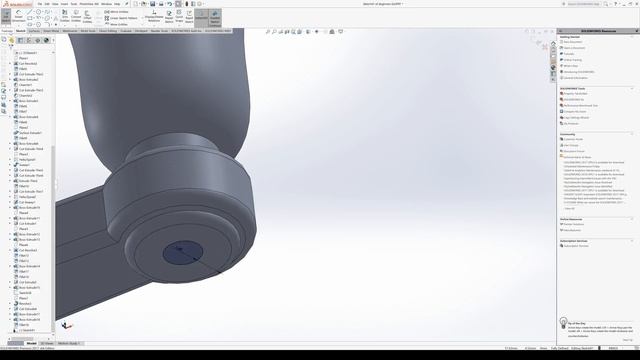Click Apply Scene icon in heads-up toolbar
Image resolution: width=640 pixels, height=360 pixels.
click(332, 31)
